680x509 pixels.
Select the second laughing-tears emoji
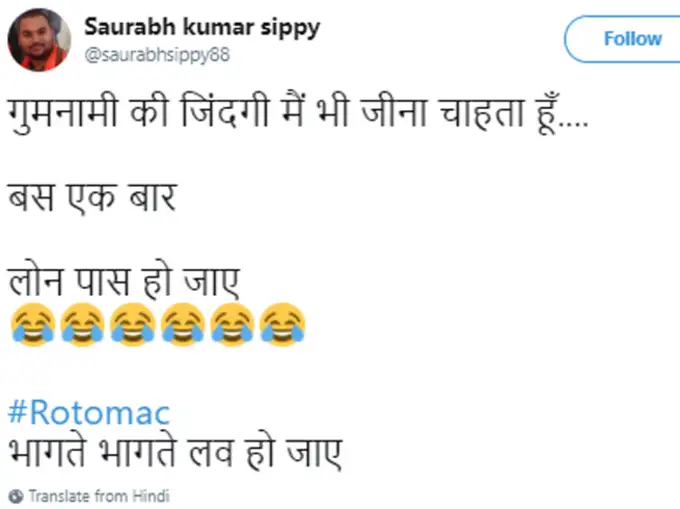[x=82, y=326]
